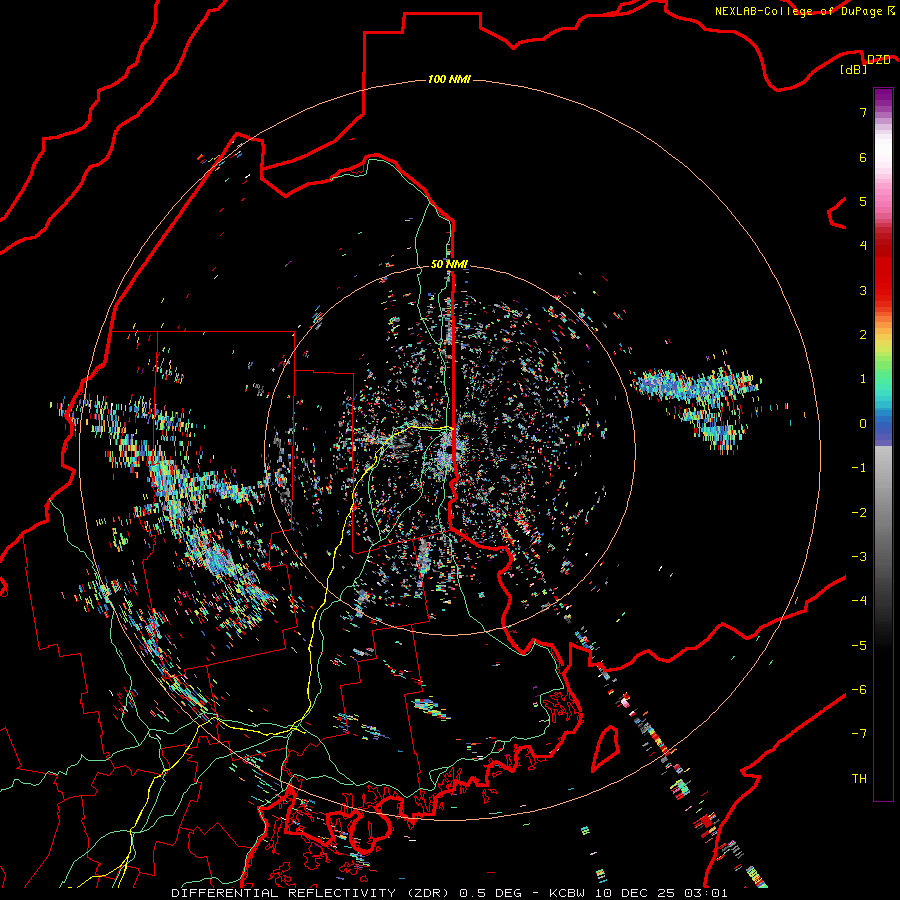Click the 1 dB legend tick label

[x=863, y=379]
